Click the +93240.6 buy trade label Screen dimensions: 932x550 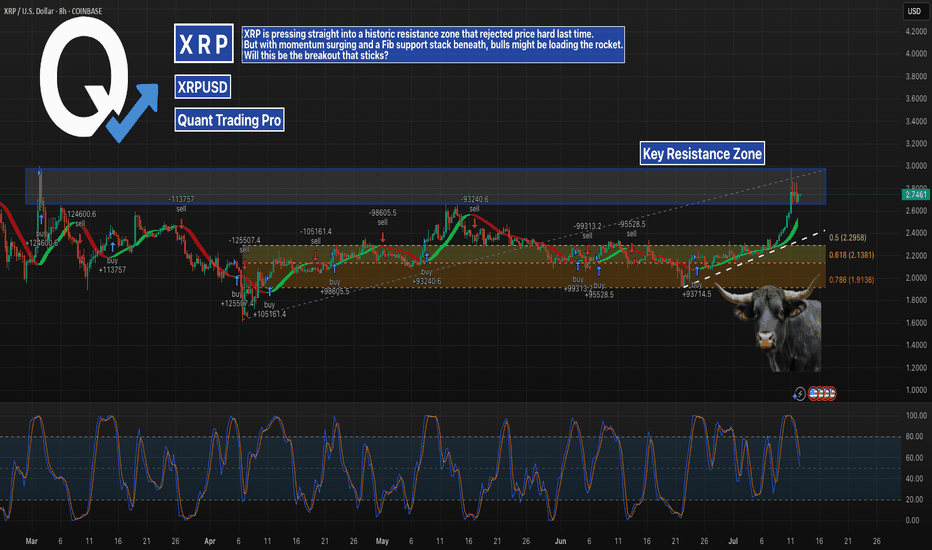point(427,276)
